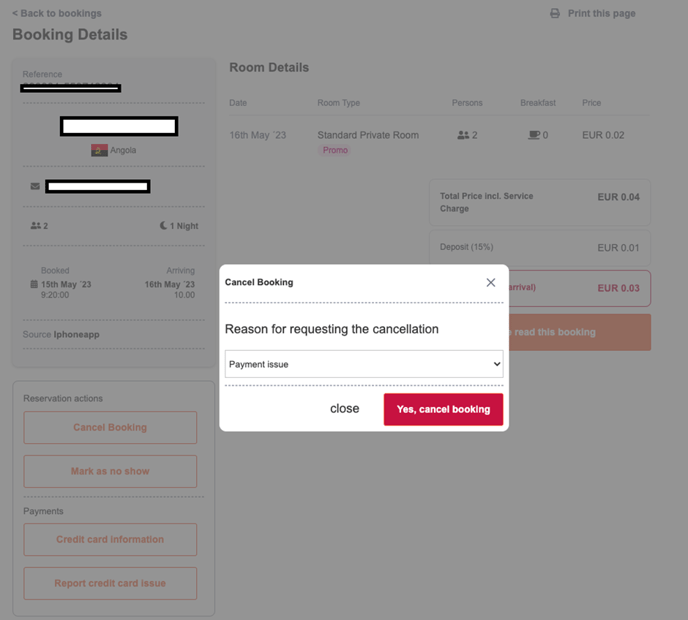Screen dimensions: 688x620
Task: Go back to bookings link
Action: pos(57,14)
